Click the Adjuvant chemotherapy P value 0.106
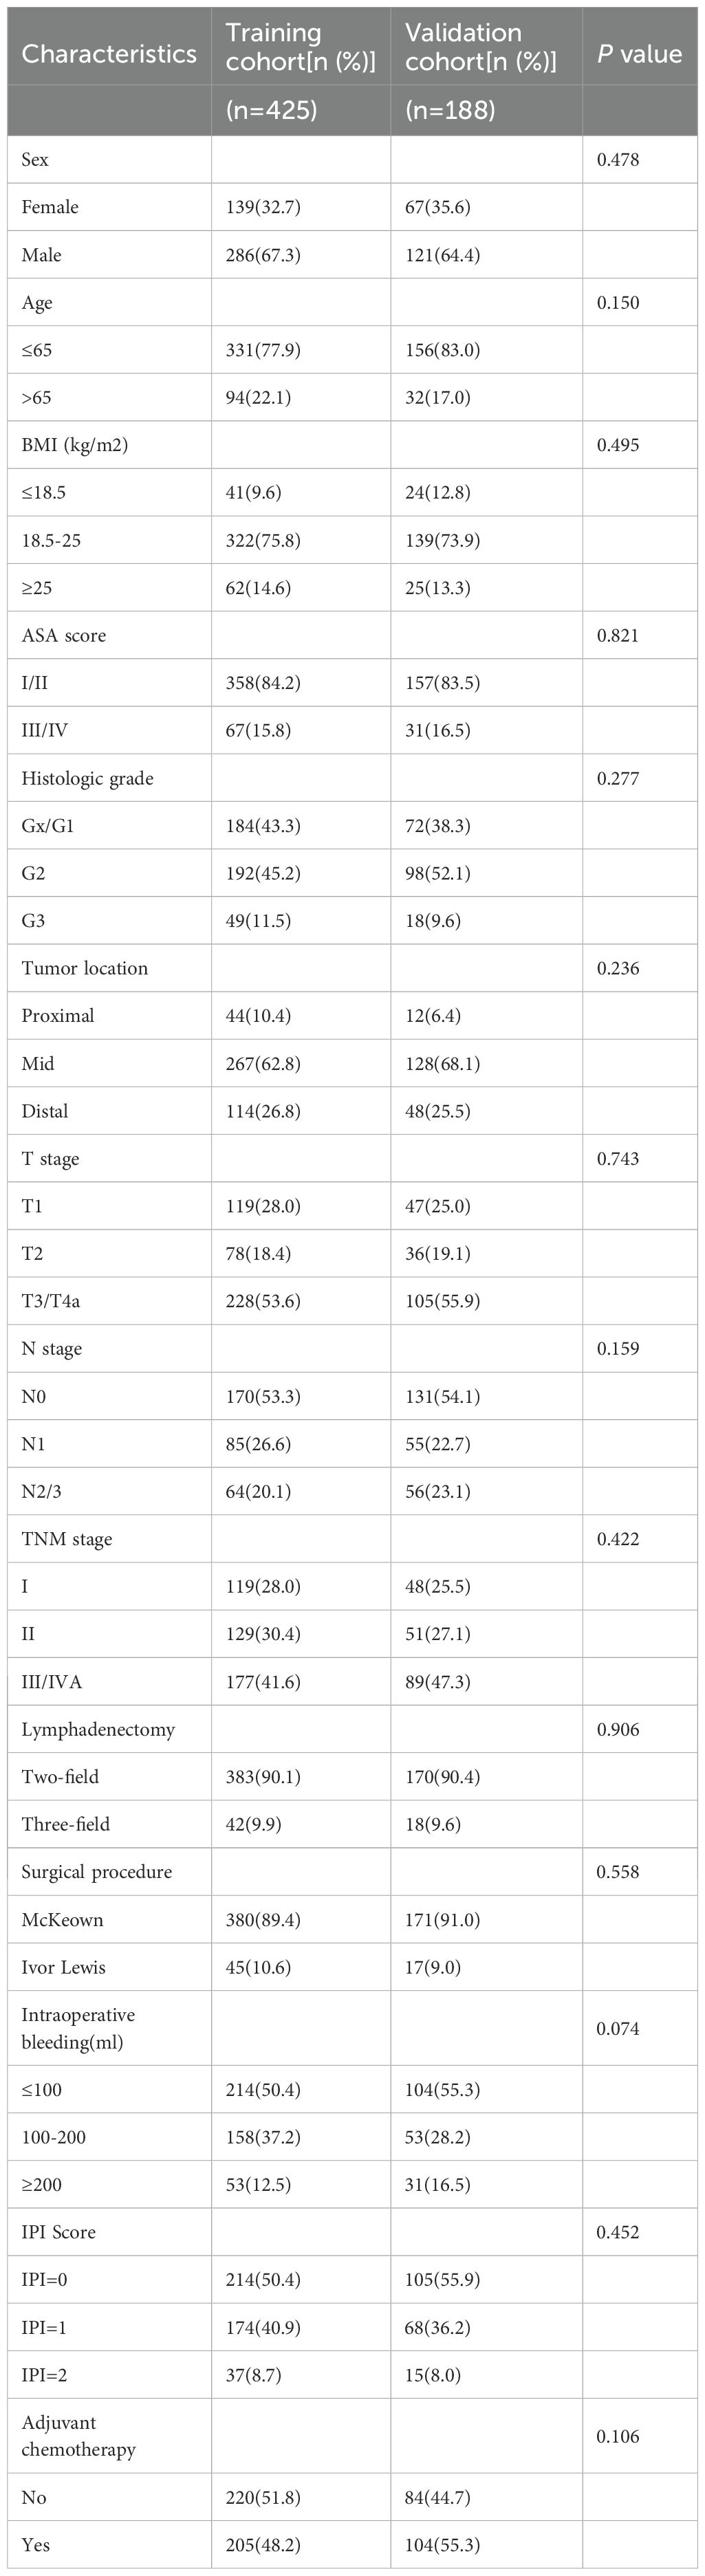This screenshot has height=2576, width=705. click(x=618, y=2436)
